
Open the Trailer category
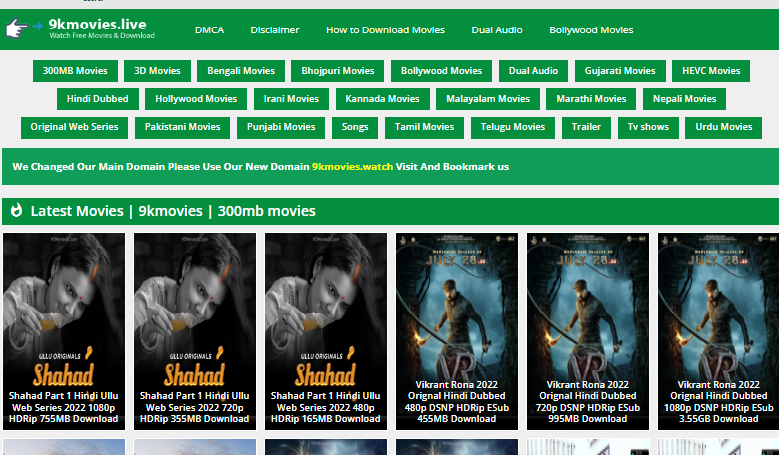pos(586,127)
